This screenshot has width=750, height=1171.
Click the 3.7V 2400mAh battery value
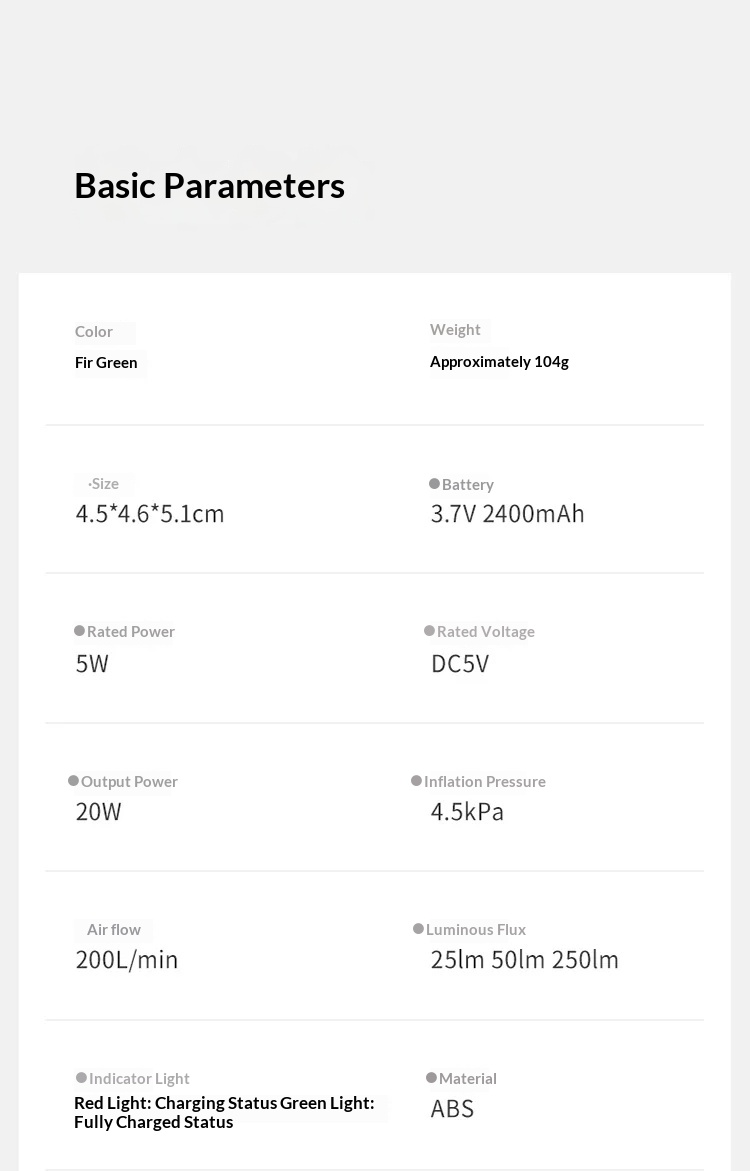click(507, 514)
